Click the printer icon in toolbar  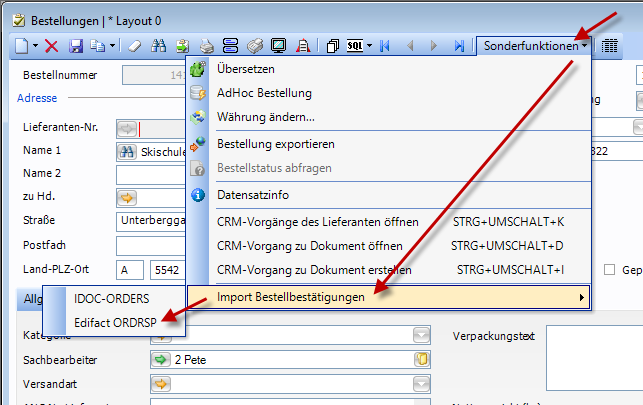click(x=207, y=46)
